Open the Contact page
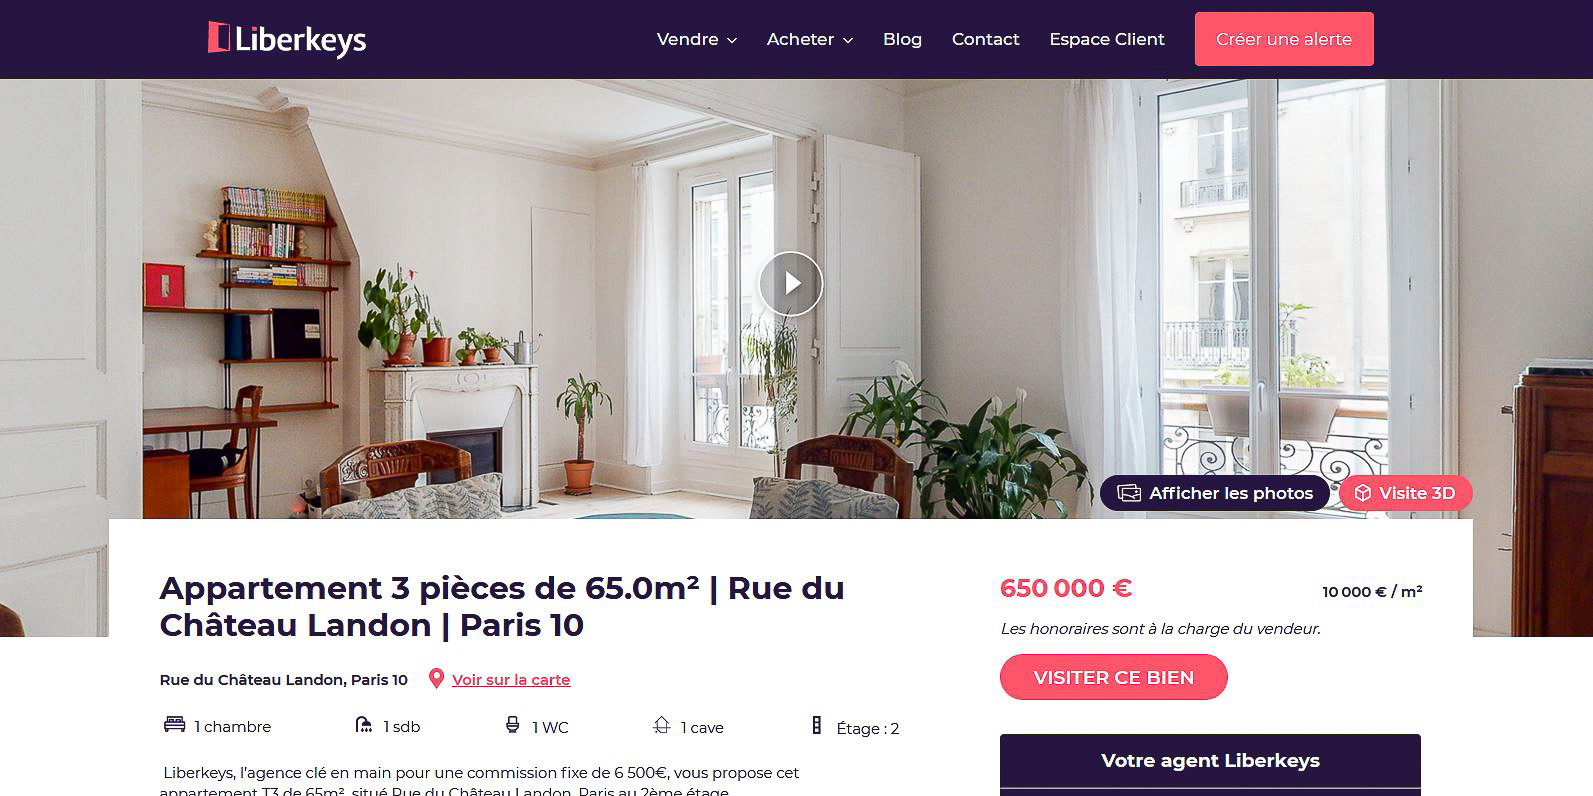Image resolution: width=1593 pixels, height=796 pixels. pyautogui.click(x=985, y=39)
